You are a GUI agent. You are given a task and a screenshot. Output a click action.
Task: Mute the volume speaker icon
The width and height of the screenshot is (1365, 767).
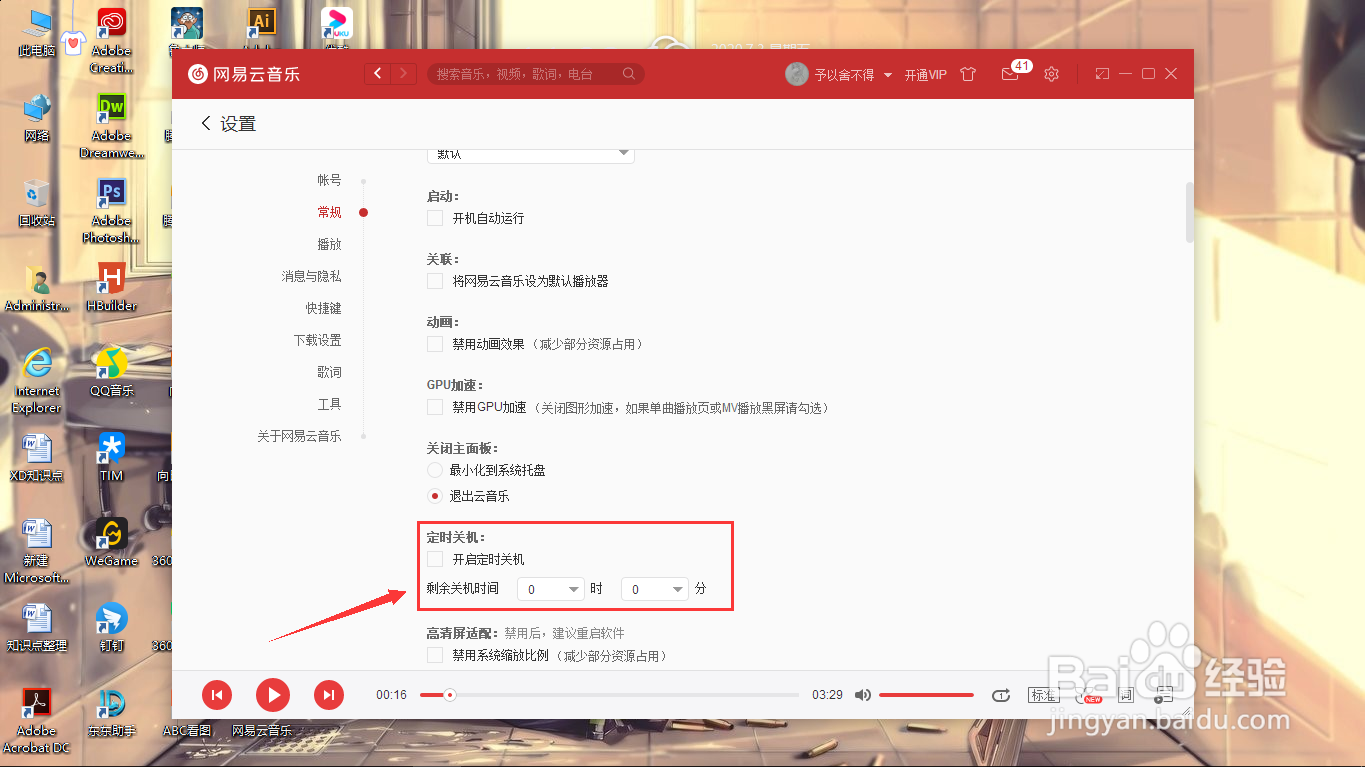point(863,695)
